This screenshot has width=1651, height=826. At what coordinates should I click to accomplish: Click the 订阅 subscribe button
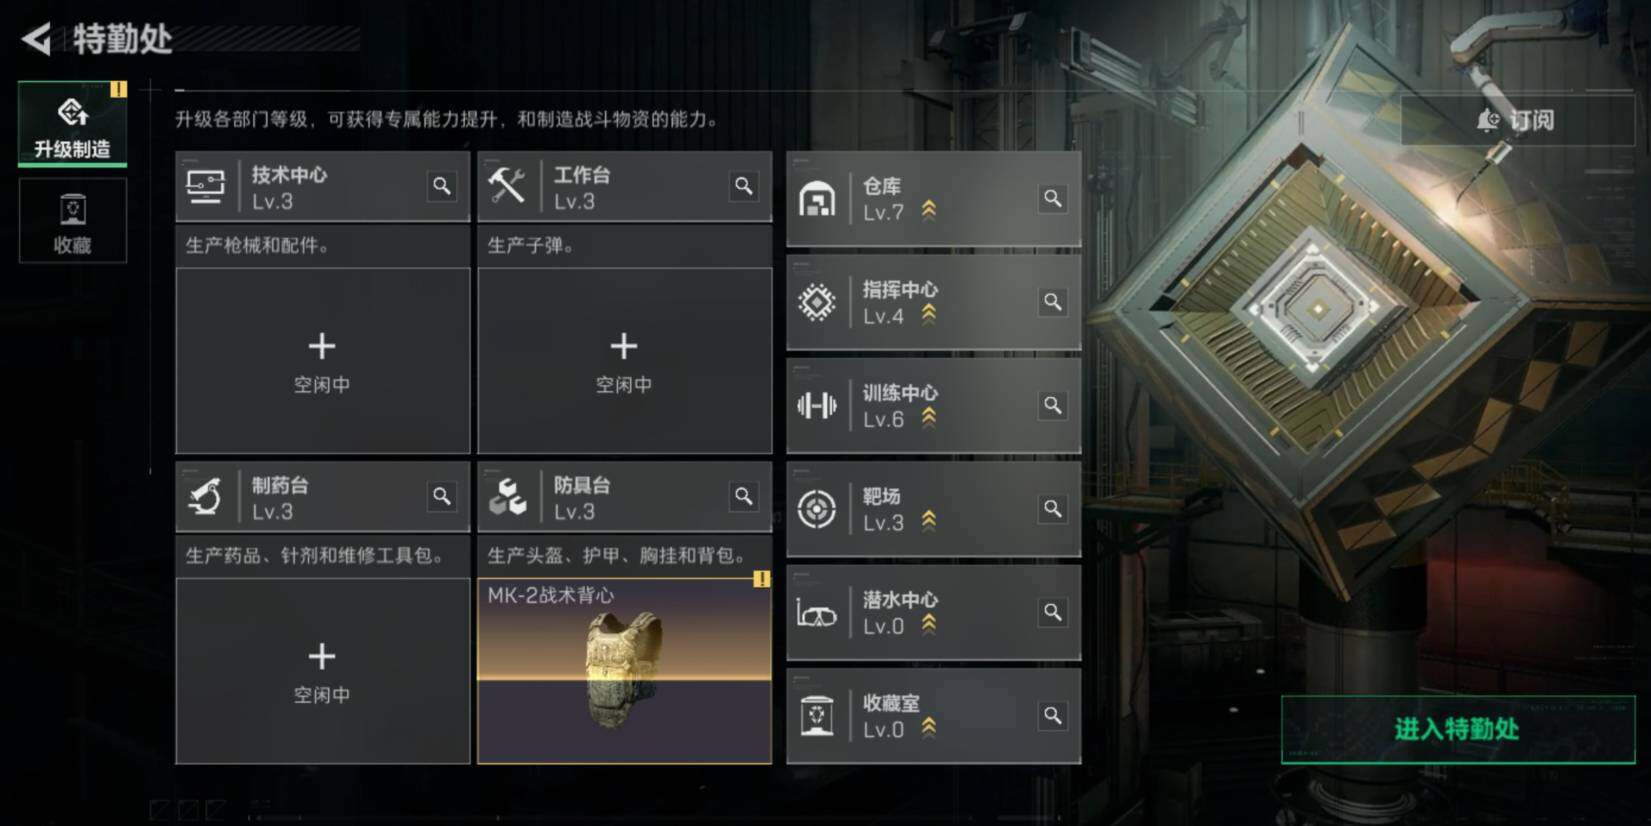click(x=1516, y=121)
